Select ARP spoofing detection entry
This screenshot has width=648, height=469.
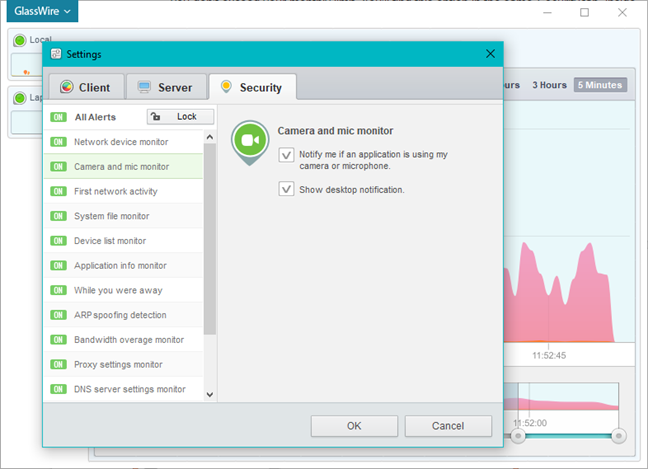[124, 315]
